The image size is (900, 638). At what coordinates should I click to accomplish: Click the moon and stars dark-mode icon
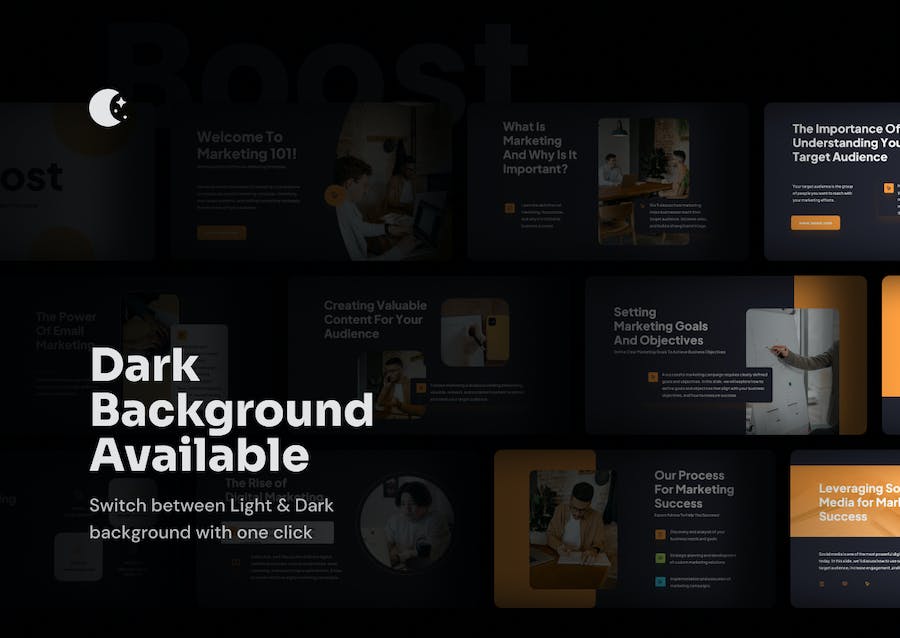[106, 108]
